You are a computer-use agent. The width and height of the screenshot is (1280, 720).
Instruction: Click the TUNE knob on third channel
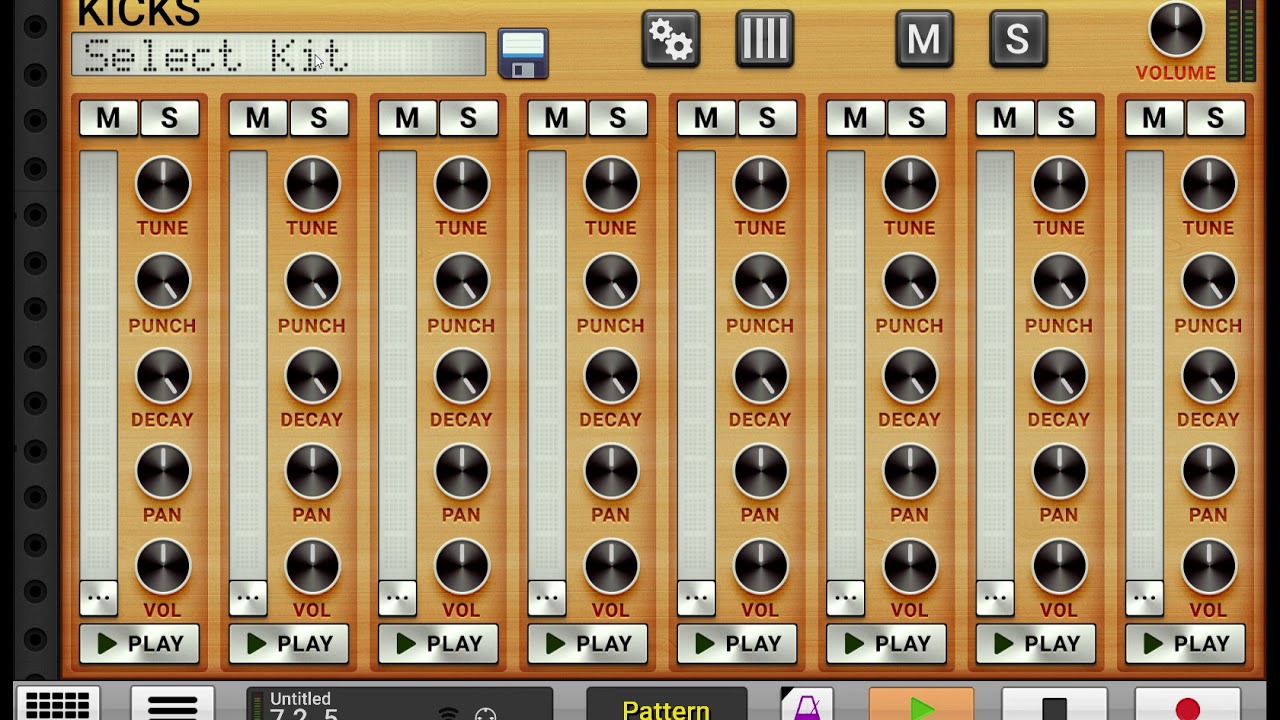[x=461, y=185]
